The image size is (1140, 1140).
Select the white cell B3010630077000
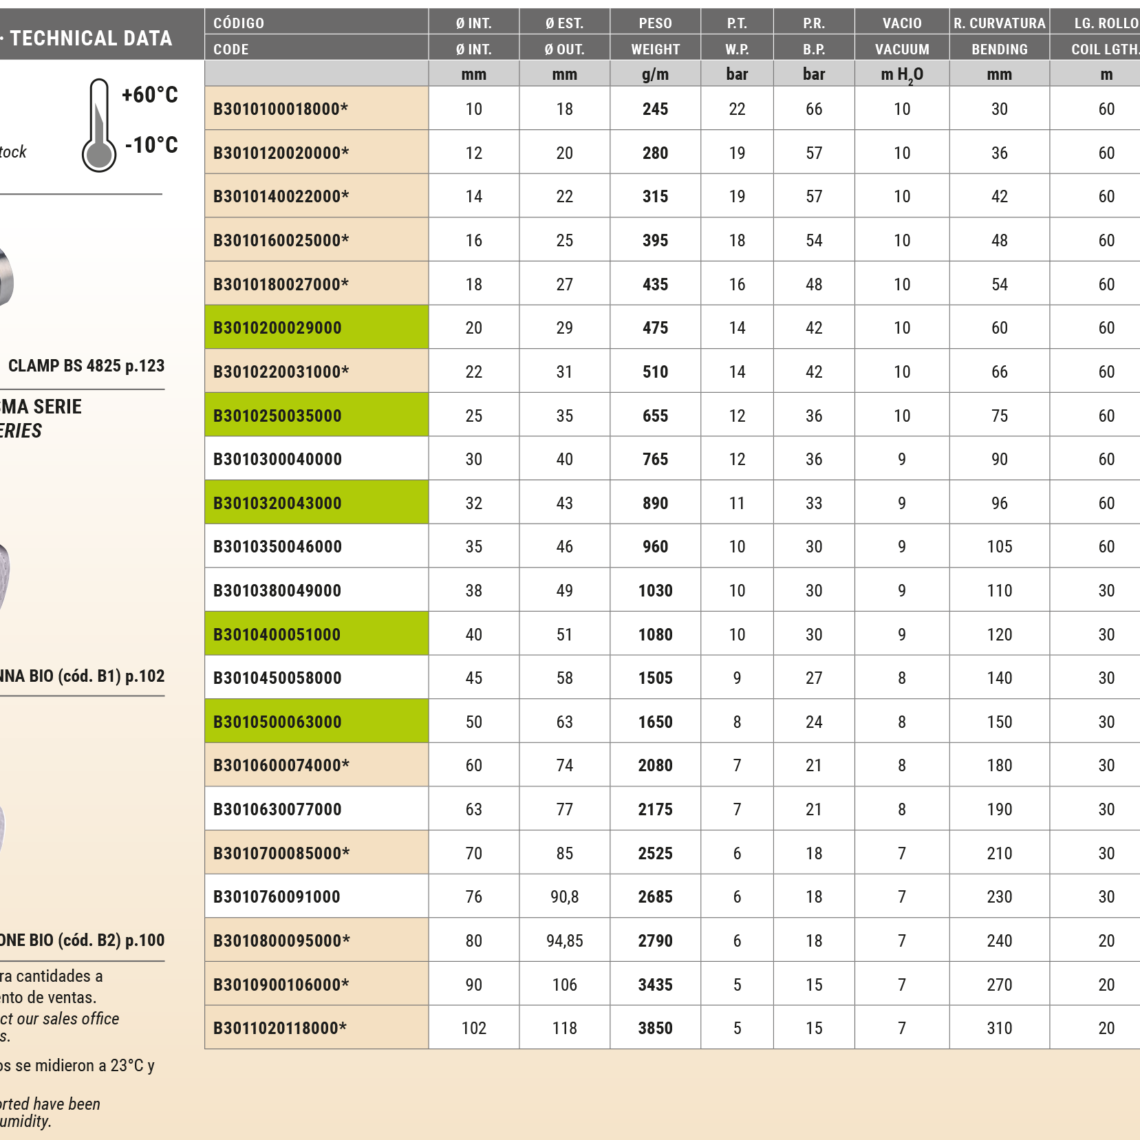point(277,809)
